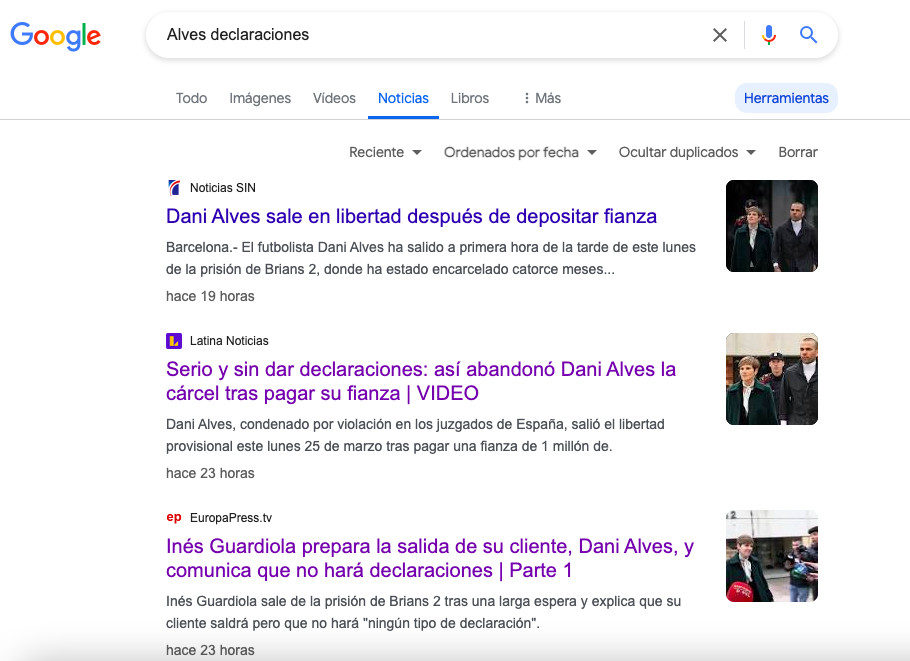
Task: Open the Inés Guardiola article thumbnail
Action: 771,556
